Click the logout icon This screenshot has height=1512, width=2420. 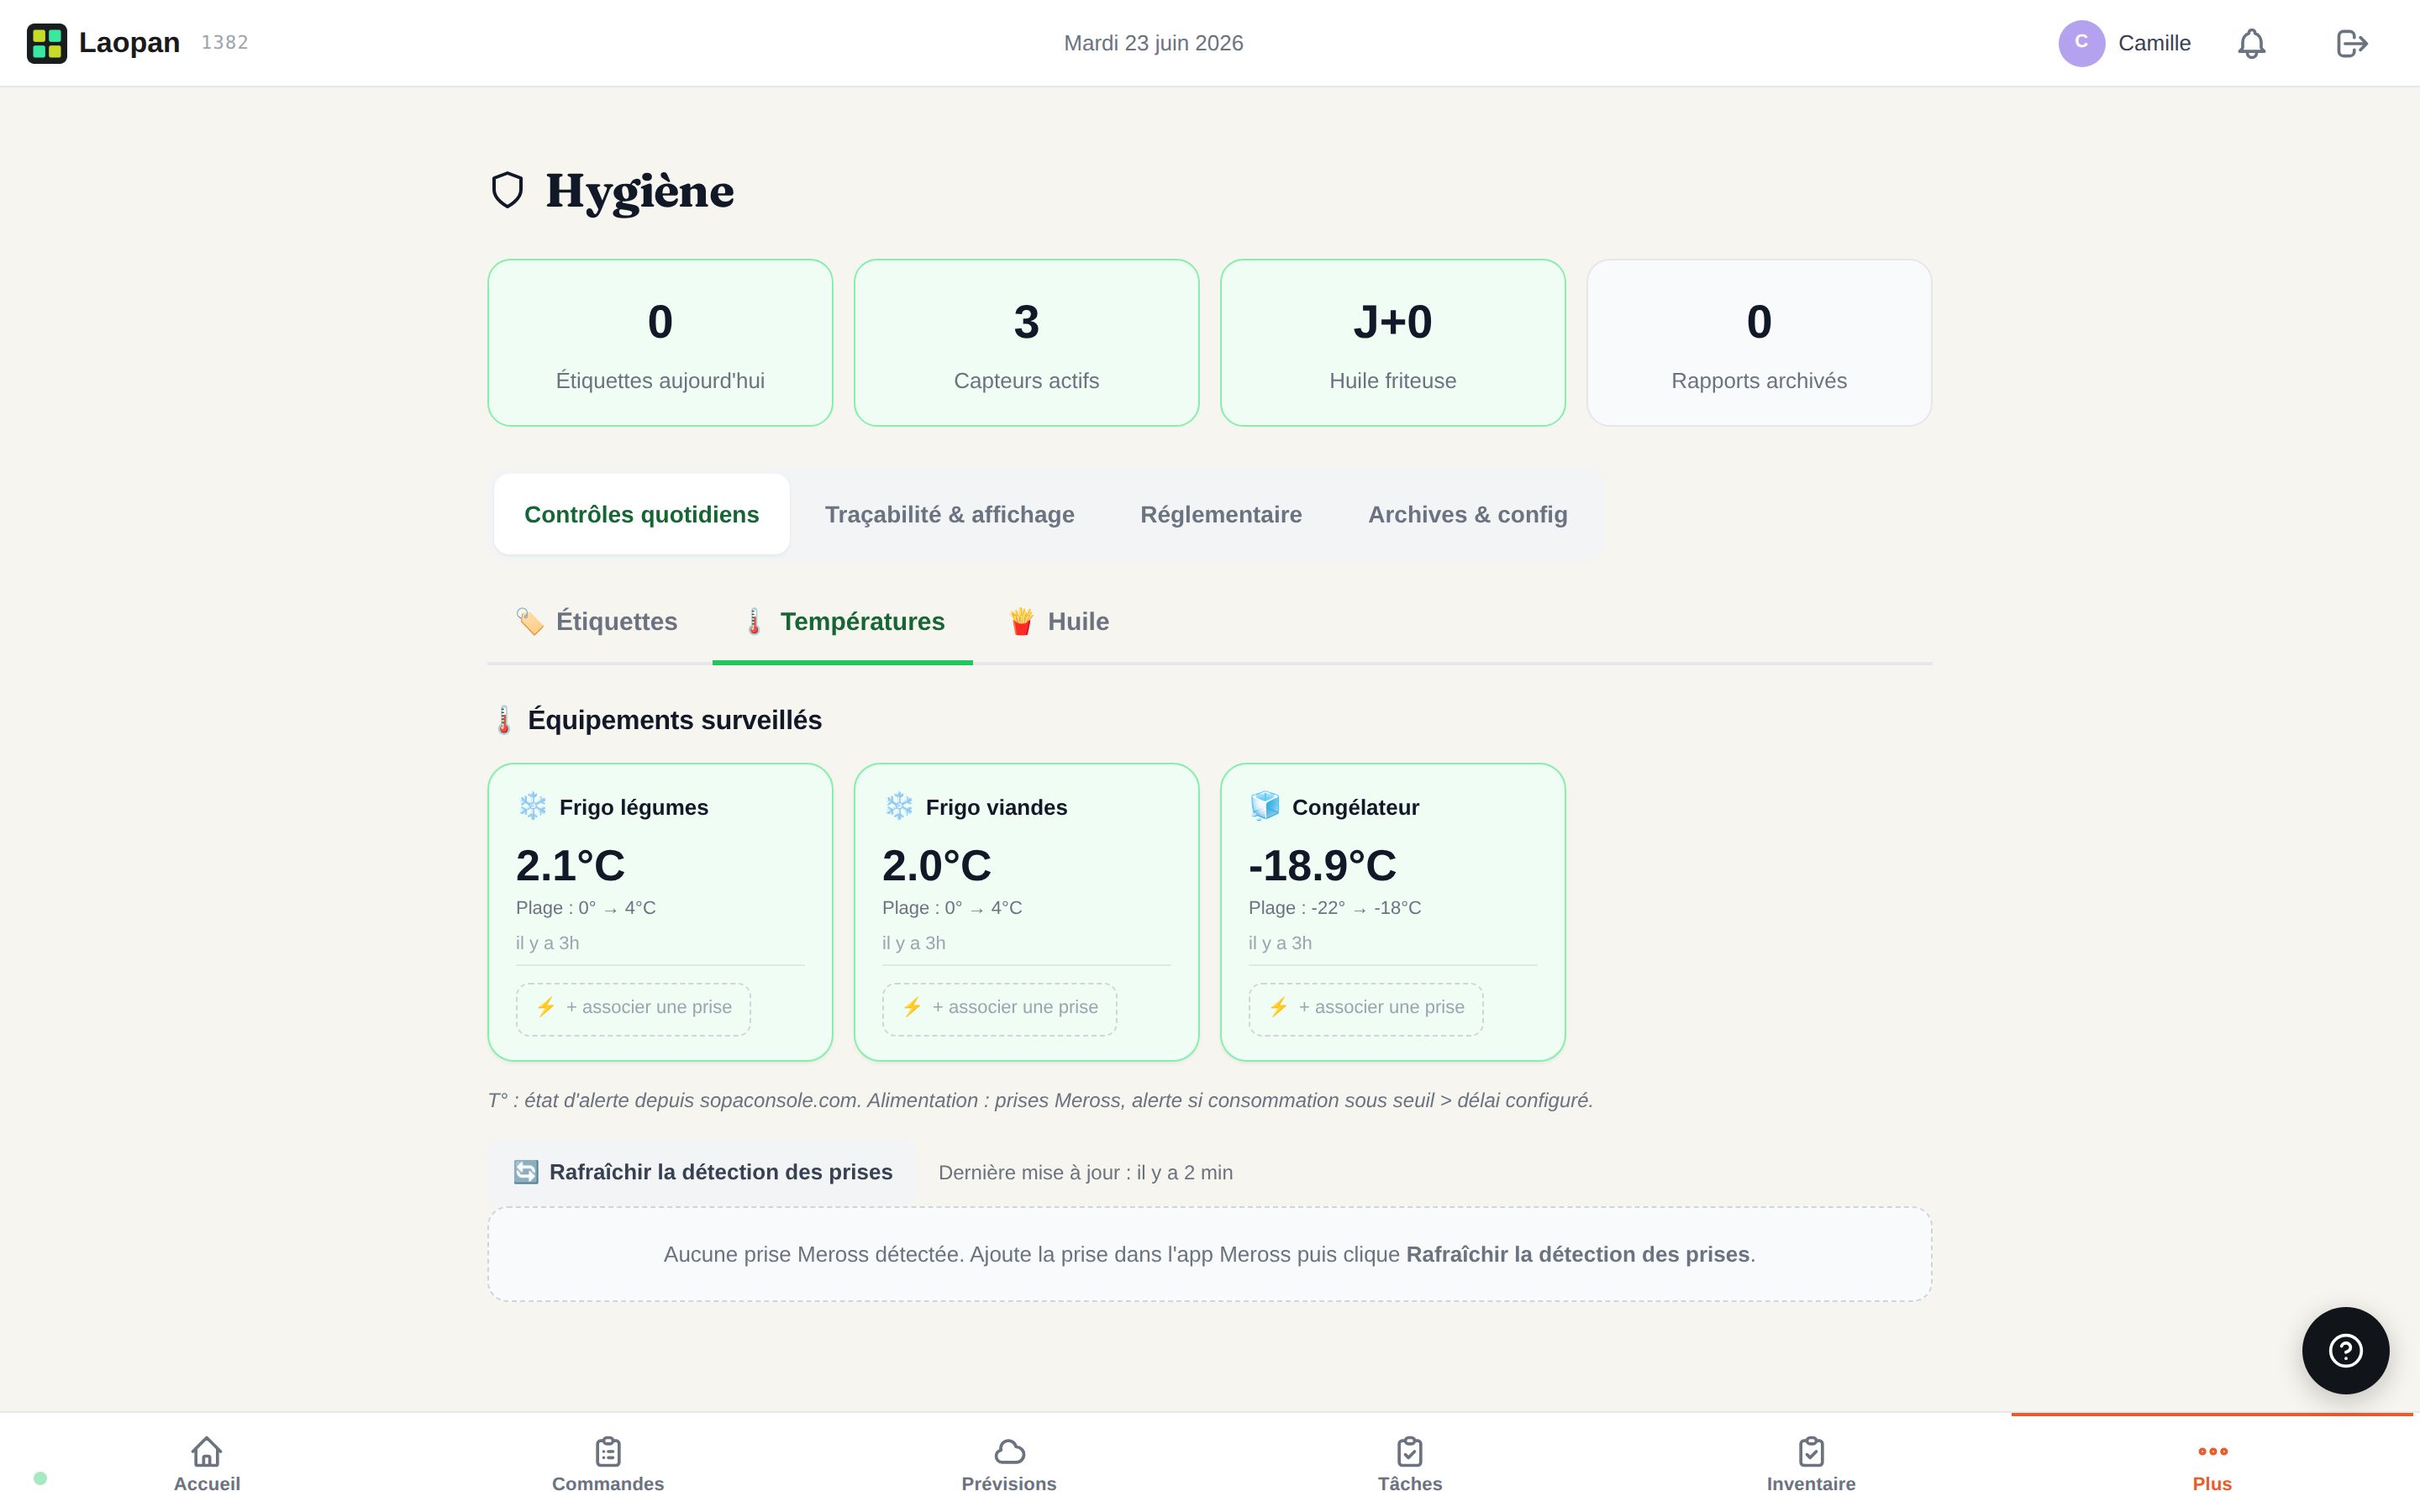point(2352,43)
